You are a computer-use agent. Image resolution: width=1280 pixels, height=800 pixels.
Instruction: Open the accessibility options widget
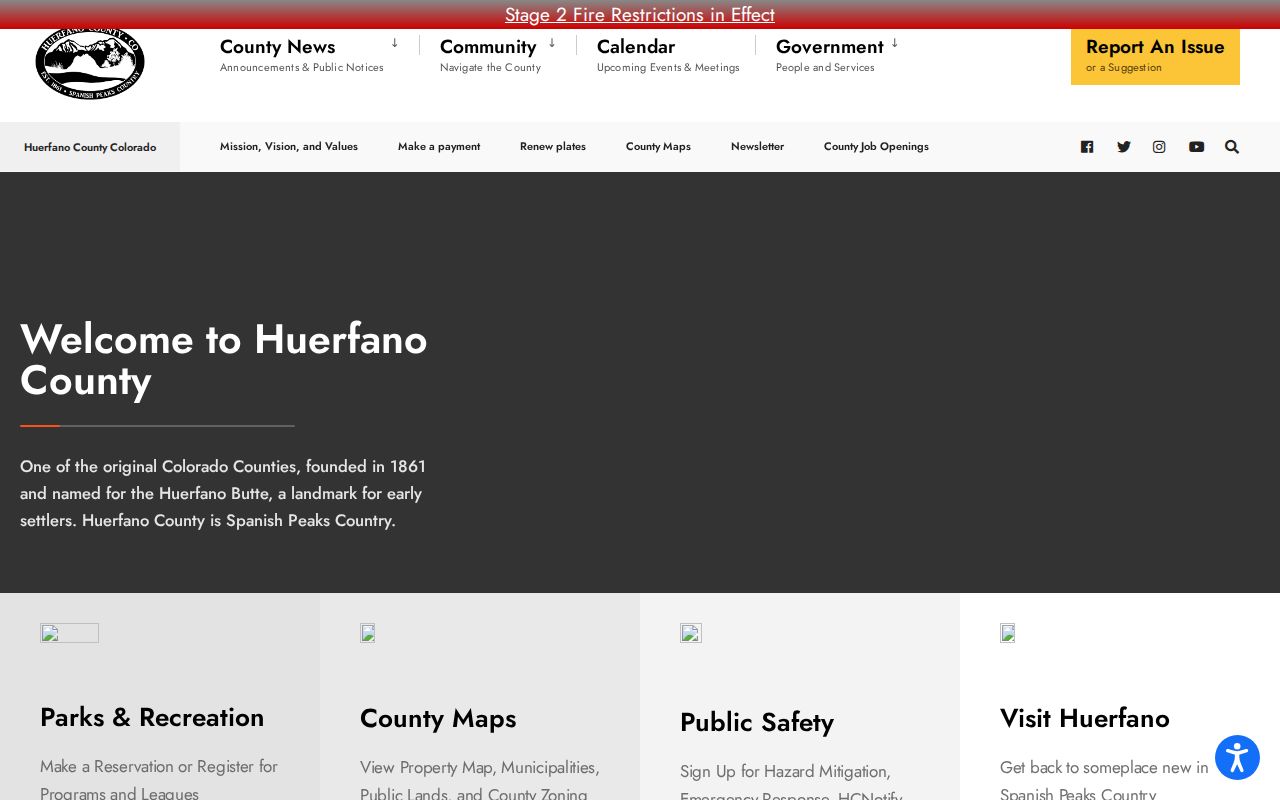1237,757
